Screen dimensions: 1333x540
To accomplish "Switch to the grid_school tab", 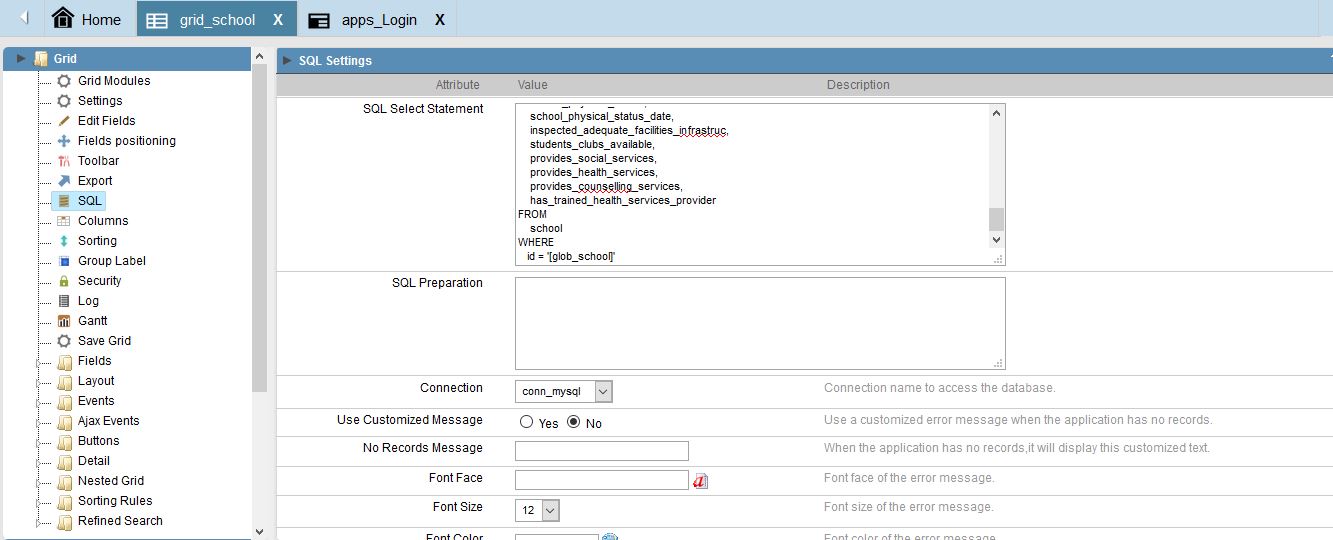I will (x=217, y=20).
